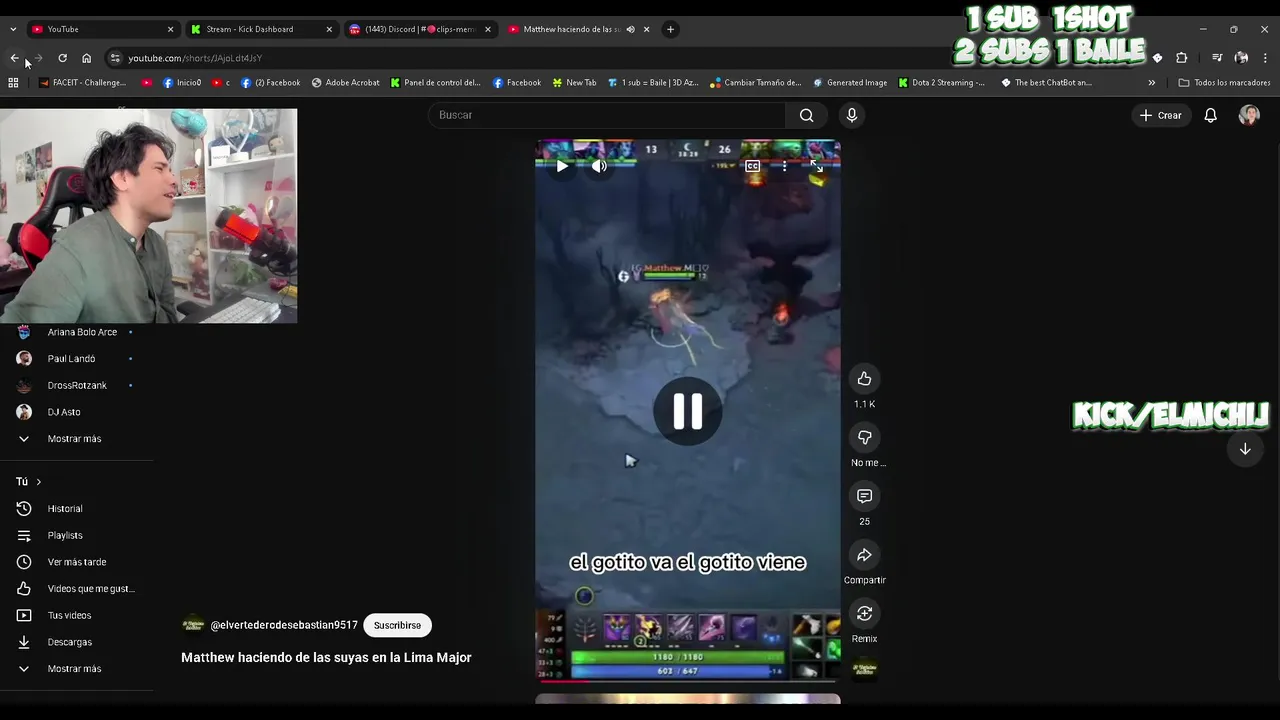The image size is (1280, 720).
Task: Open Videos que me gustan
Action: tap(77, 589)
